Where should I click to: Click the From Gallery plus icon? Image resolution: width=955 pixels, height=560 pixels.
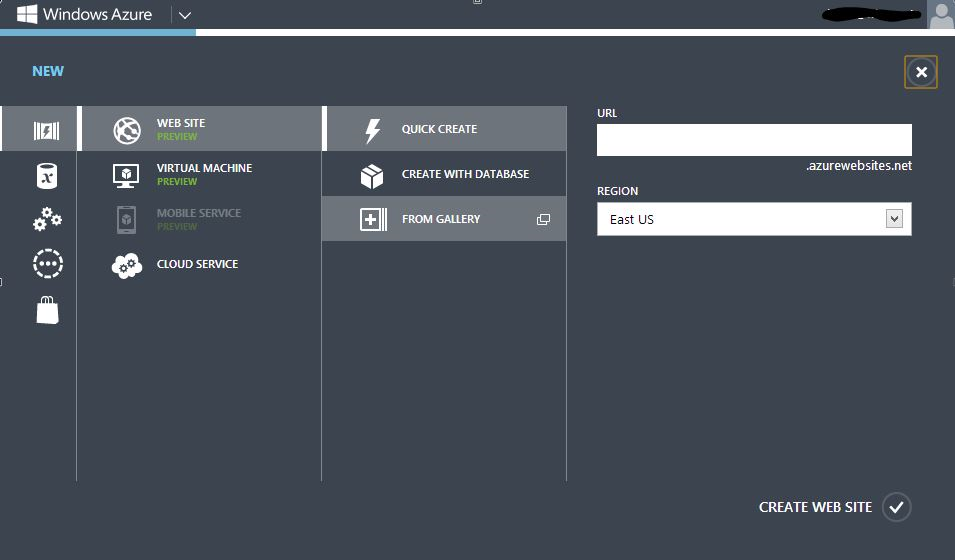(x=373, y=220)
